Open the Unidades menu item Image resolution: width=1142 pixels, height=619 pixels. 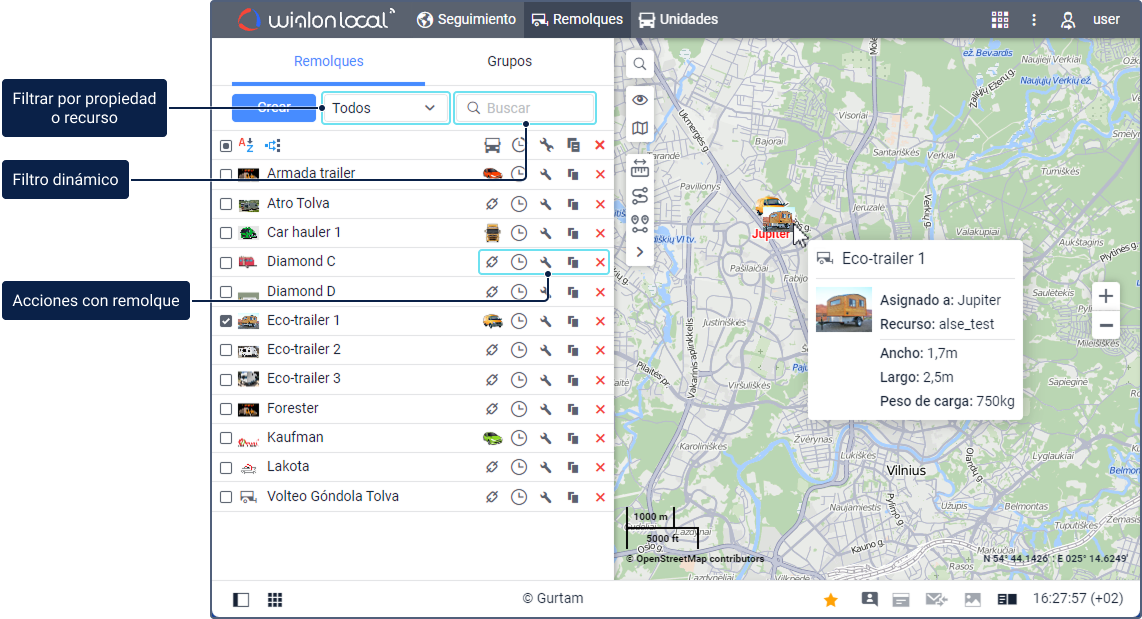pyautogui.click(x=678, y=19)
